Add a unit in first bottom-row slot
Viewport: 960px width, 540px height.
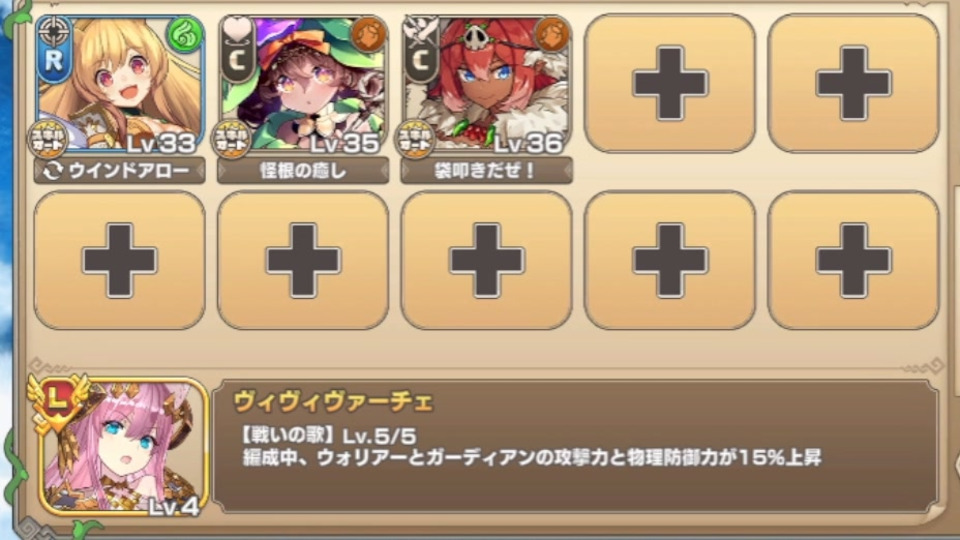(119, 260)
